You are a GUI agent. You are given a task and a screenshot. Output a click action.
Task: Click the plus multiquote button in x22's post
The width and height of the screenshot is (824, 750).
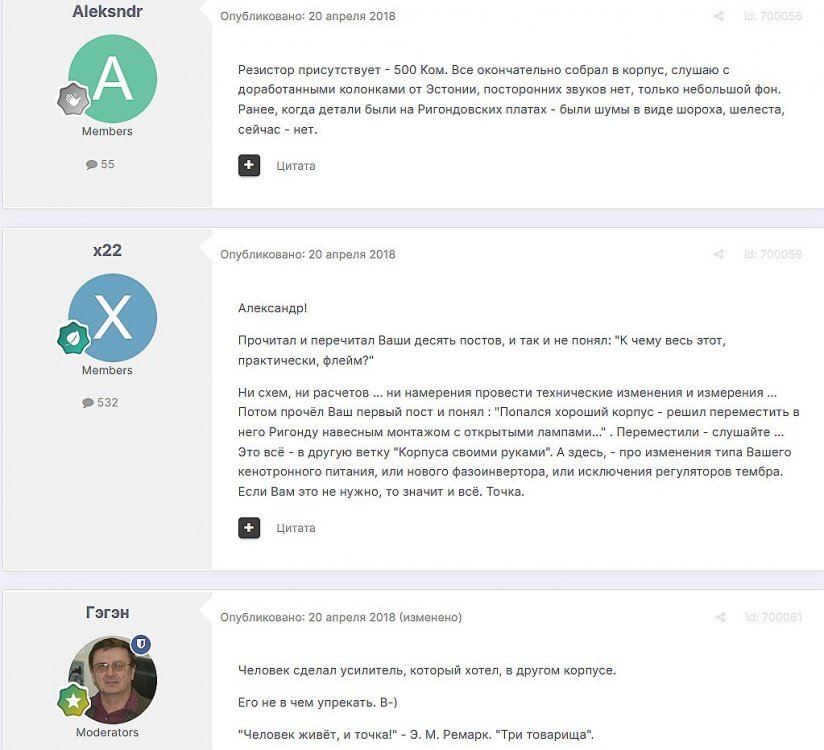249,528
